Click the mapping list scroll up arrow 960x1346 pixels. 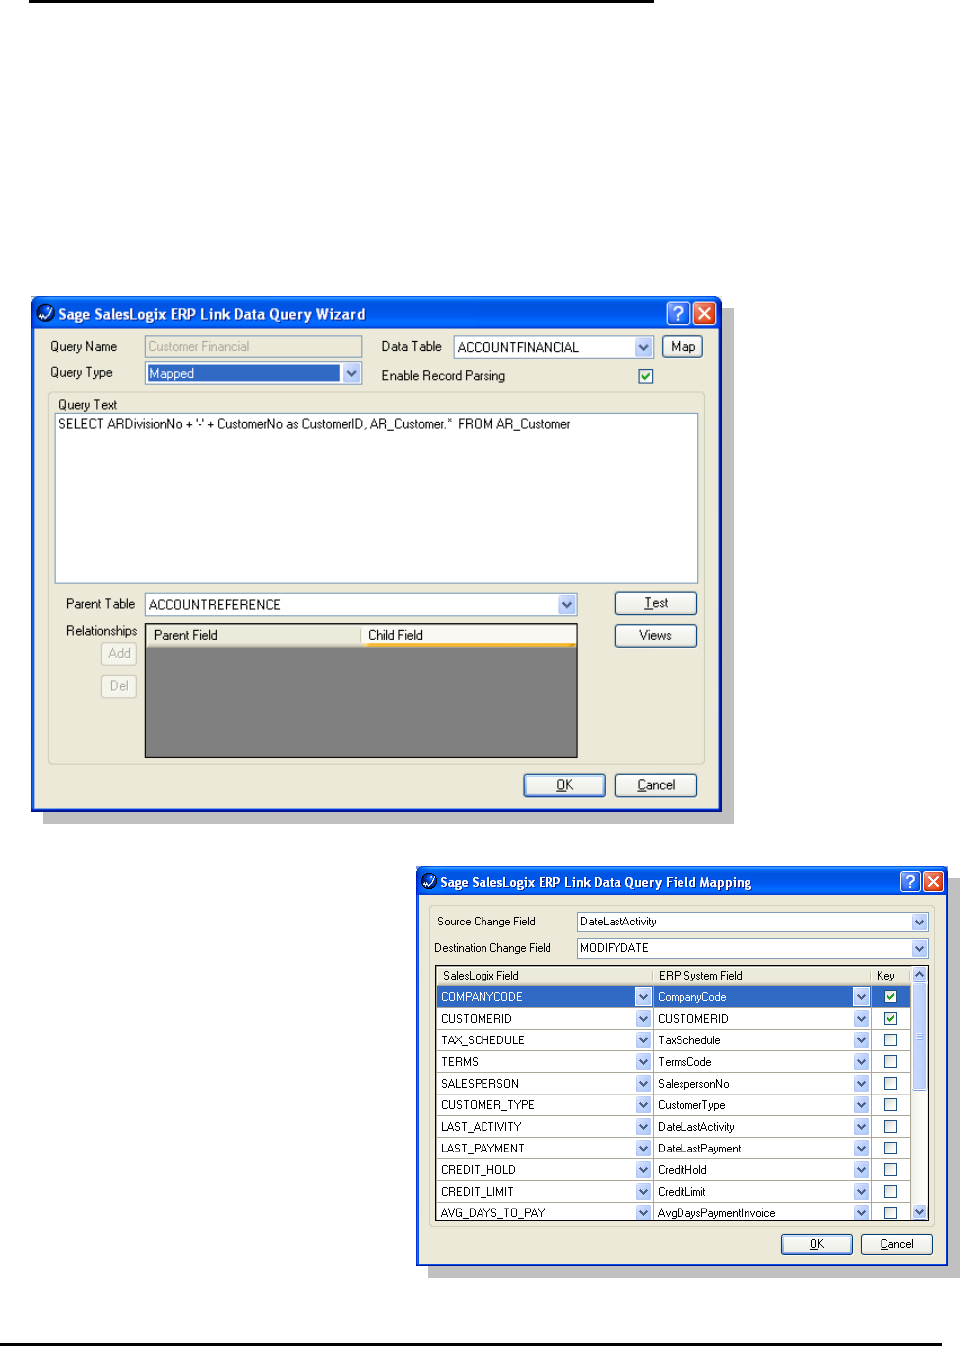click(x=920, y=974)
